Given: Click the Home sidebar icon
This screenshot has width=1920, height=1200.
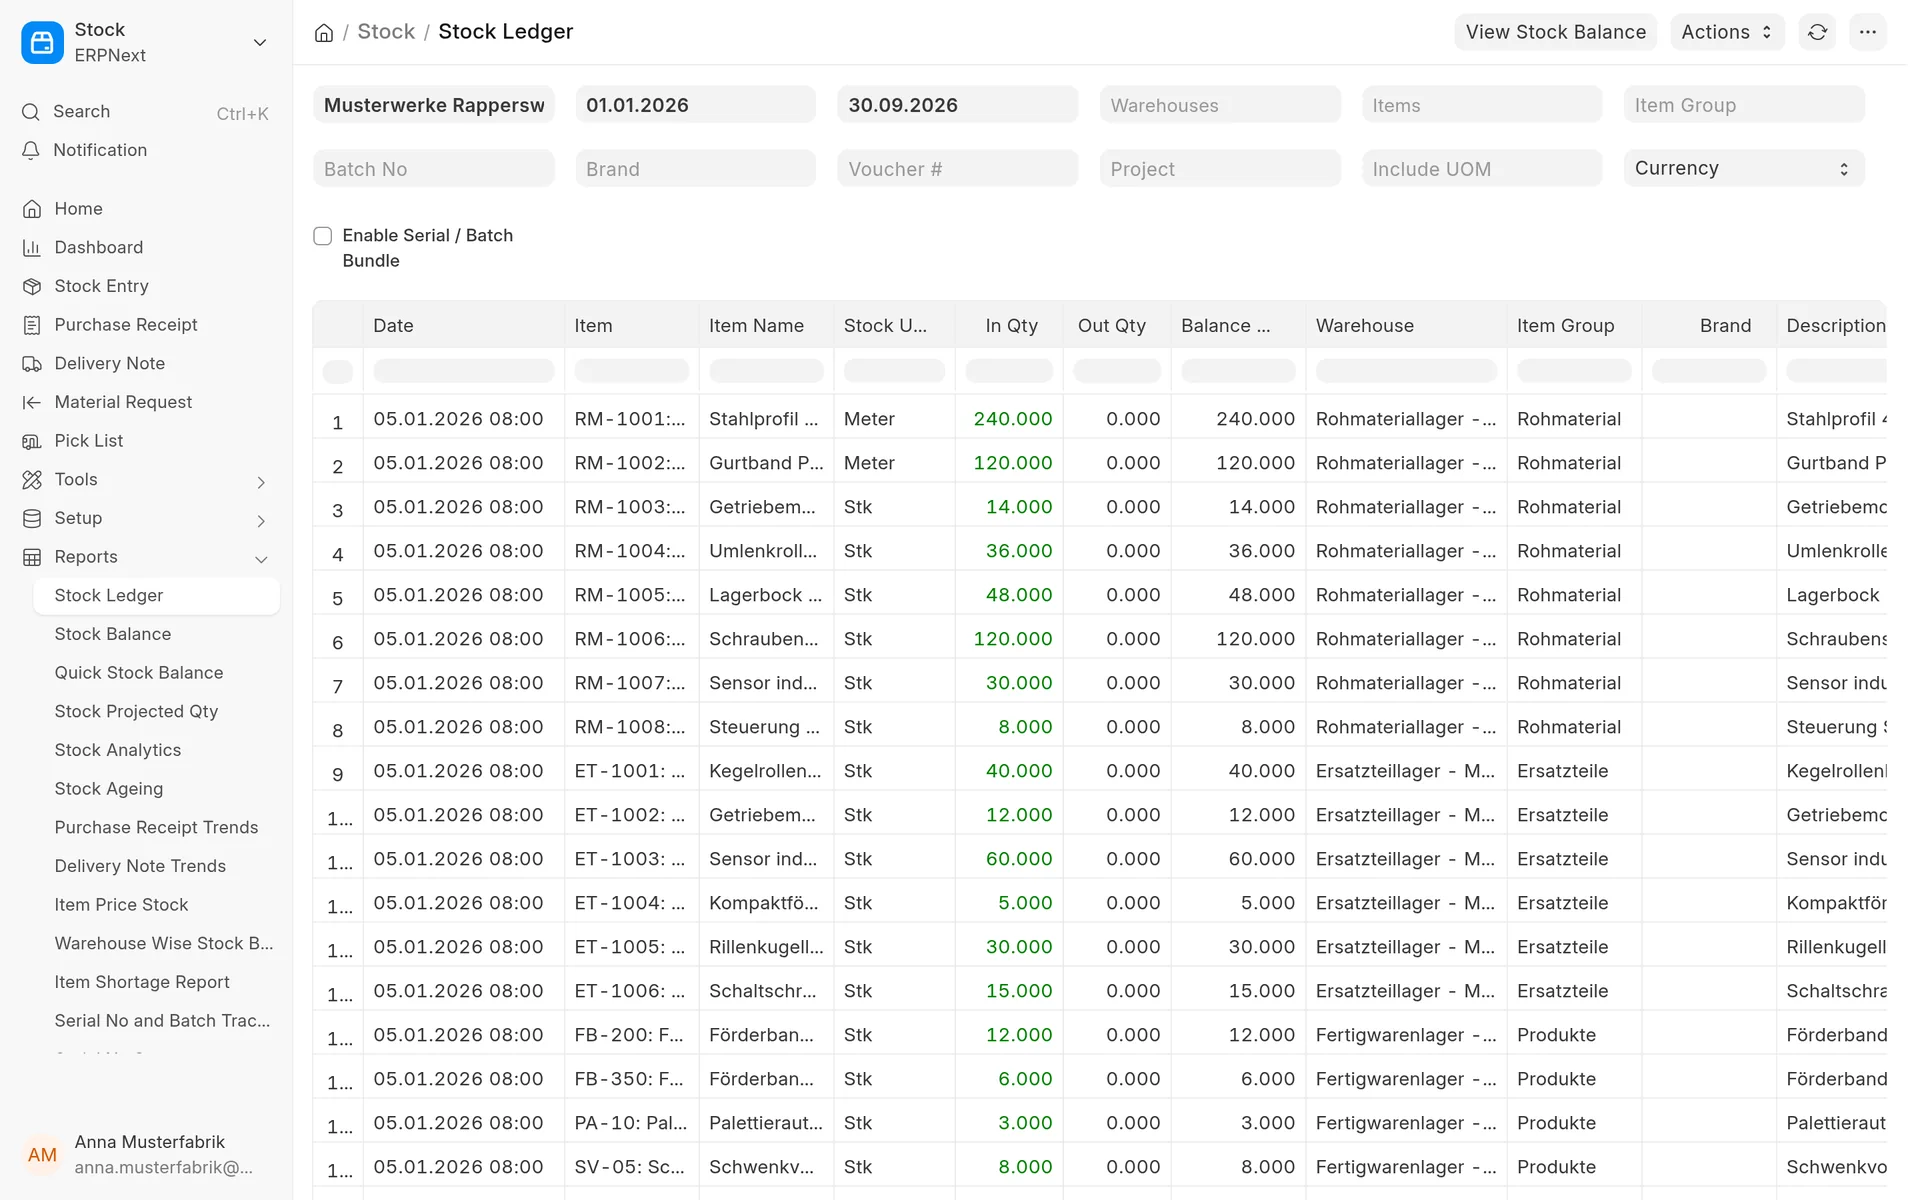Looking at the screenshot, I should tap(32, 209).
